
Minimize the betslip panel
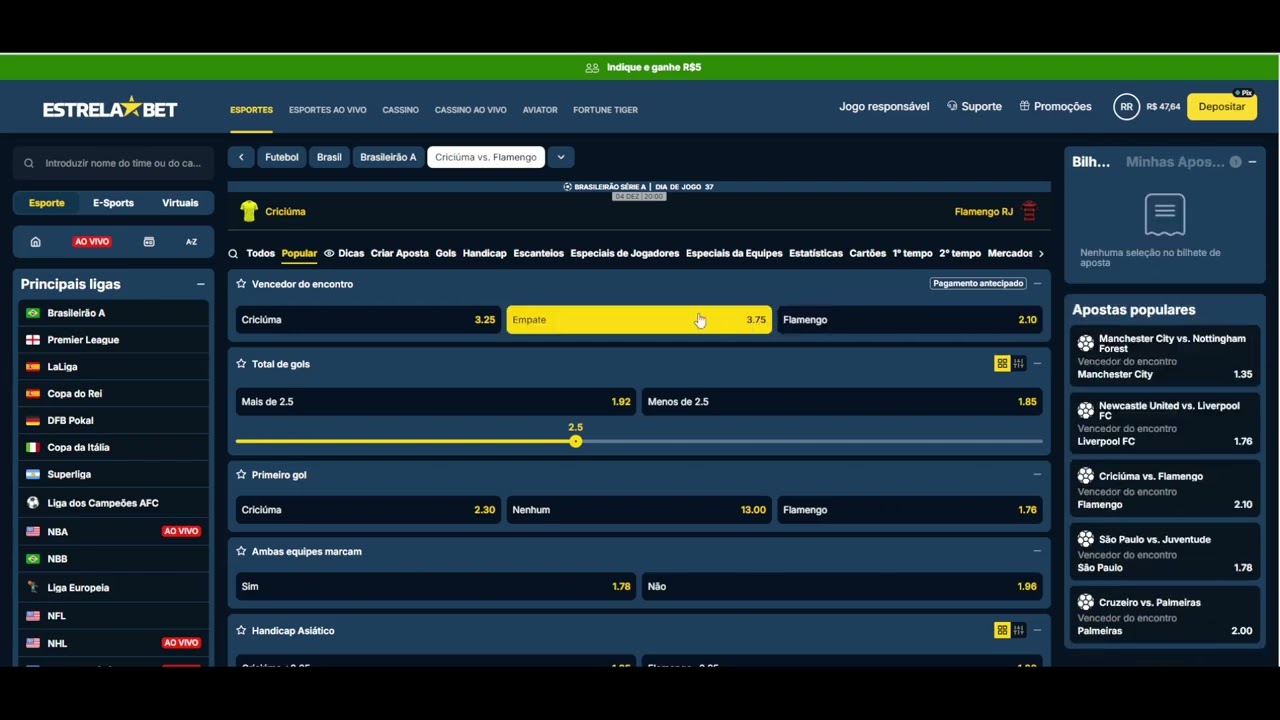(x=1252, y=162)
